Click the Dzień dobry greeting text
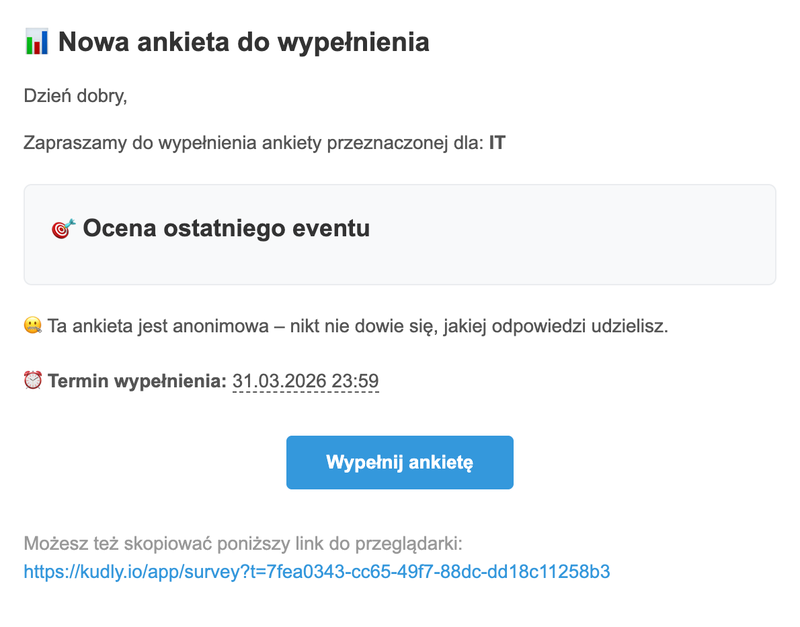The image size is (800, 627). (x=76, y=96)
